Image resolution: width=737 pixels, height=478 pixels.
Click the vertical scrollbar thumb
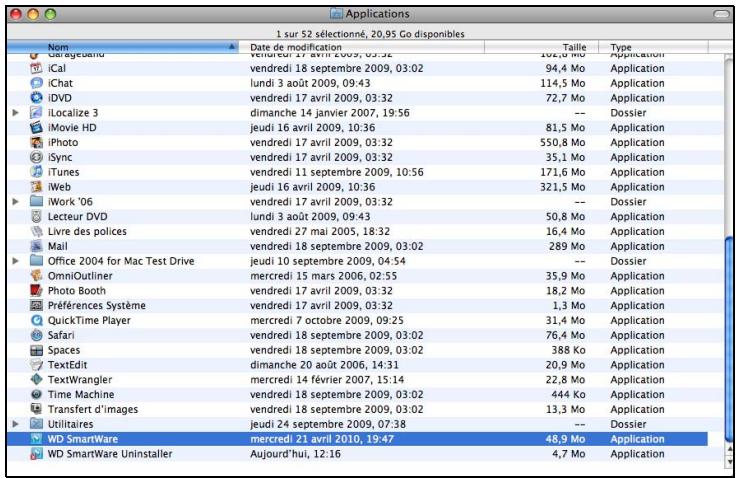pyautogui.click(x=729, y=341)
